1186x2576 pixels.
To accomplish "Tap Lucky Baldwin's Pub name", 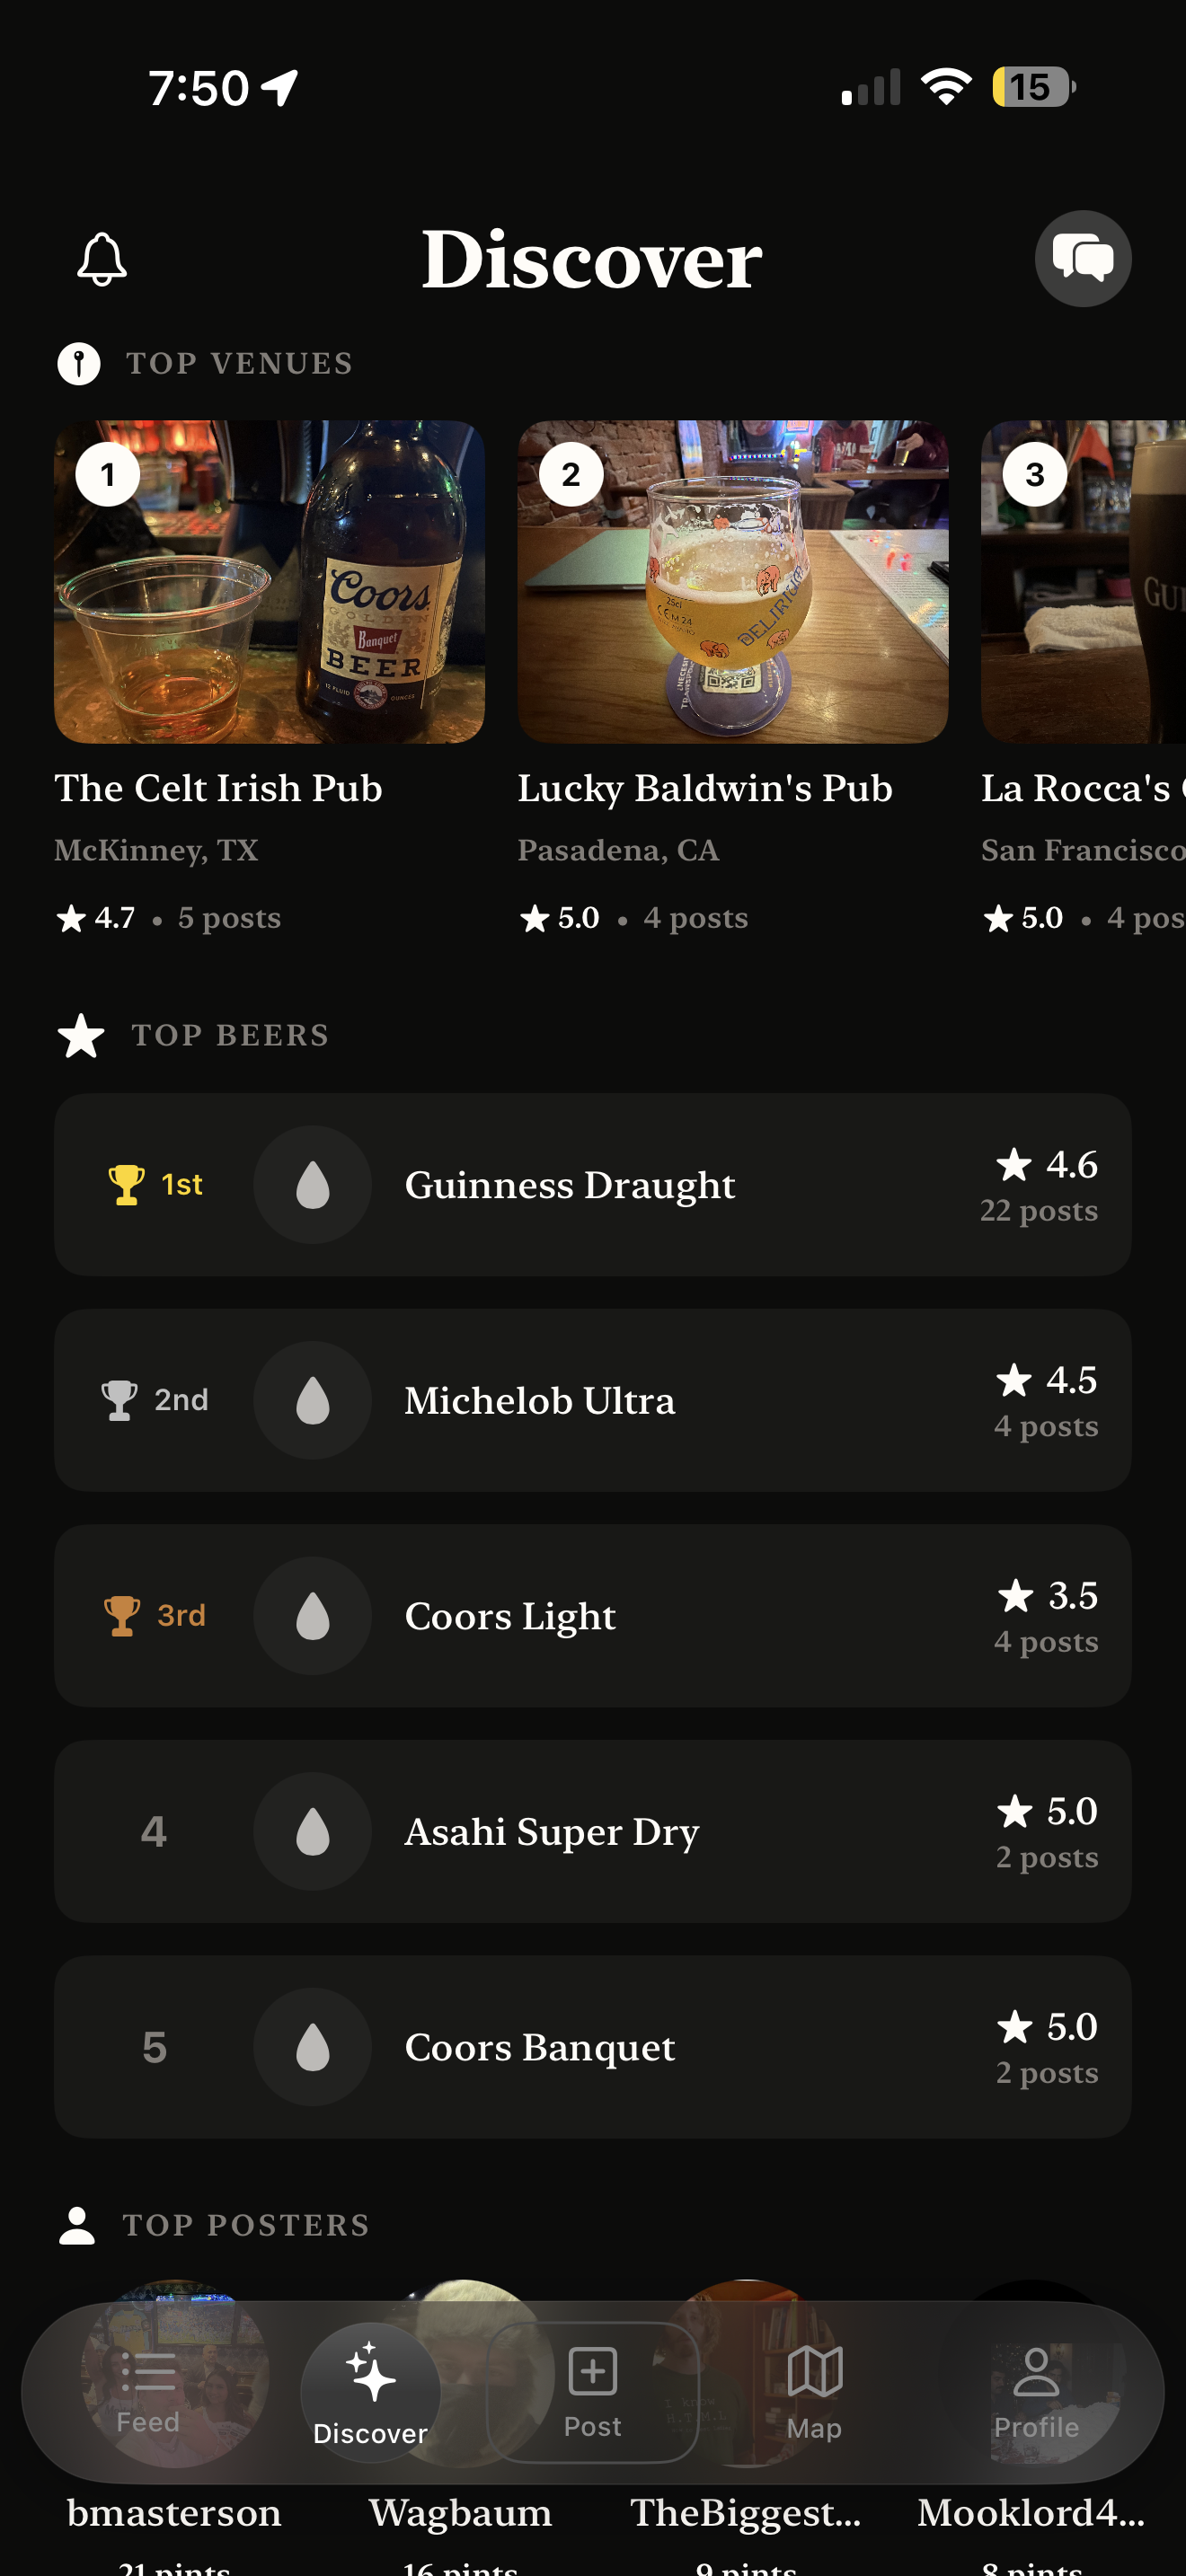I will coord(704,788).
